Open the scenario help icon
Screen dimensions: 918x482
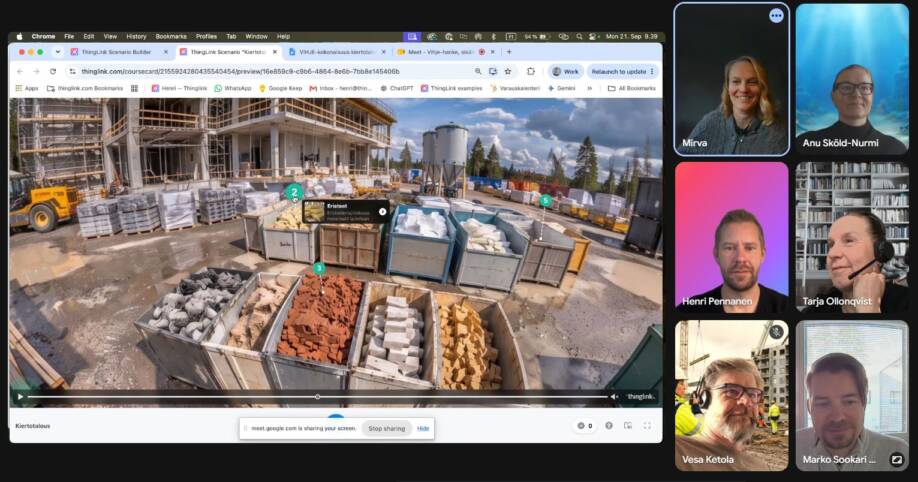(x=609, y=426)
